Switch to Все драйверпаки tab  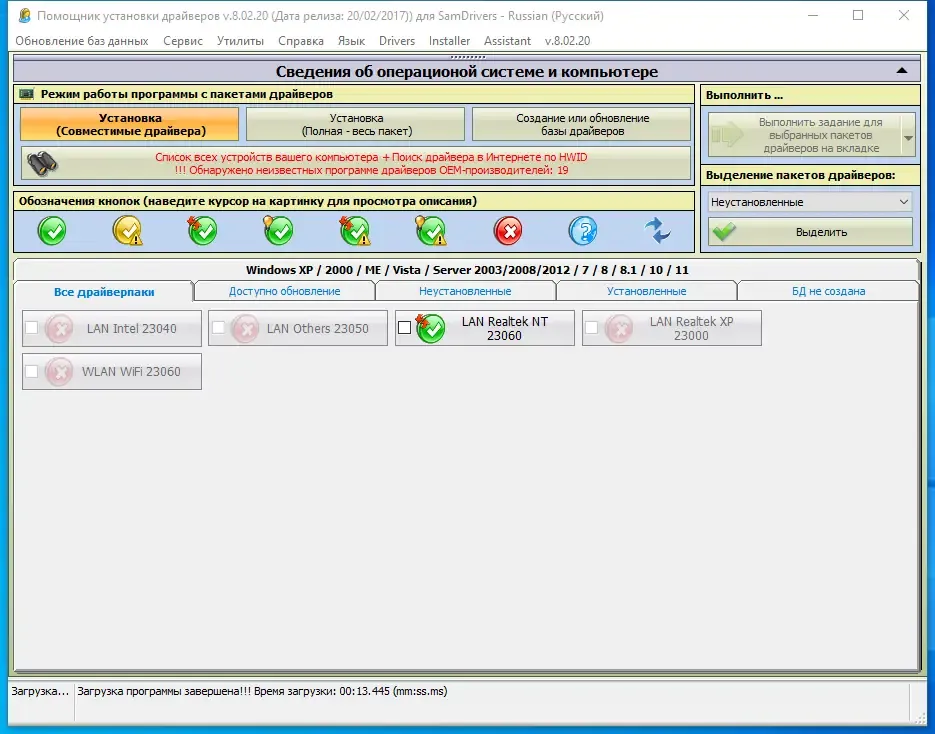104,292
